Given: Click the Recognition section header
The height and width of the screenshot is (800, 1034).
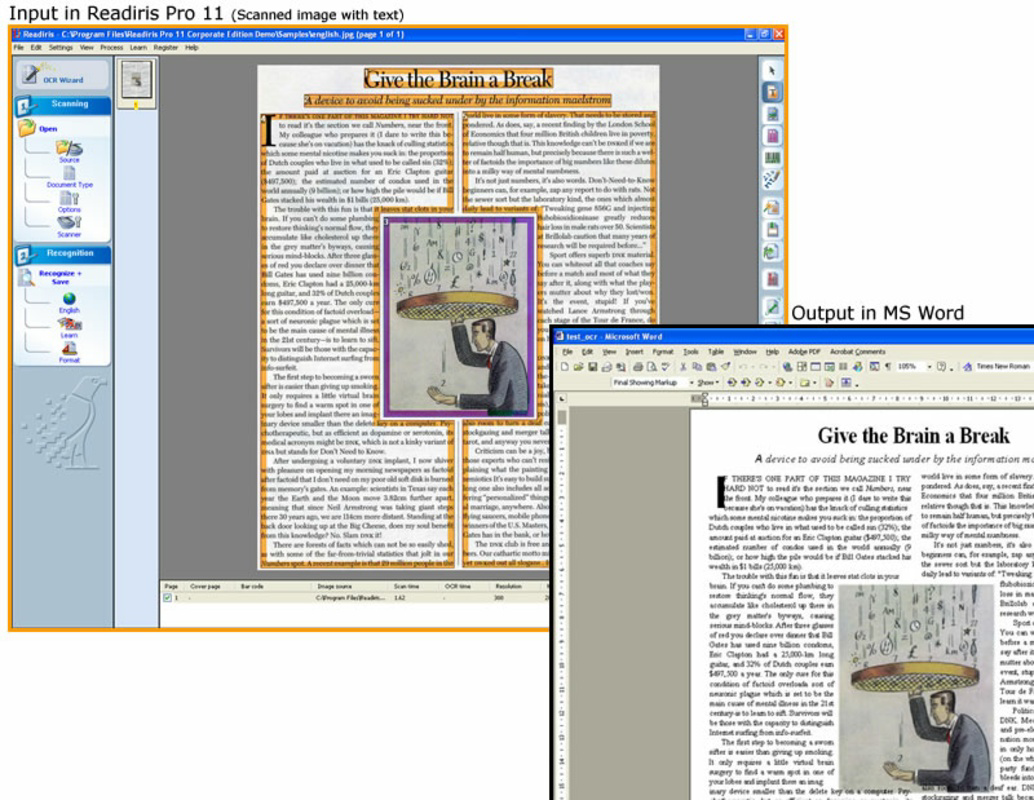Looking at the screenshot, I should pyautogui.click(x=63, y=253).
